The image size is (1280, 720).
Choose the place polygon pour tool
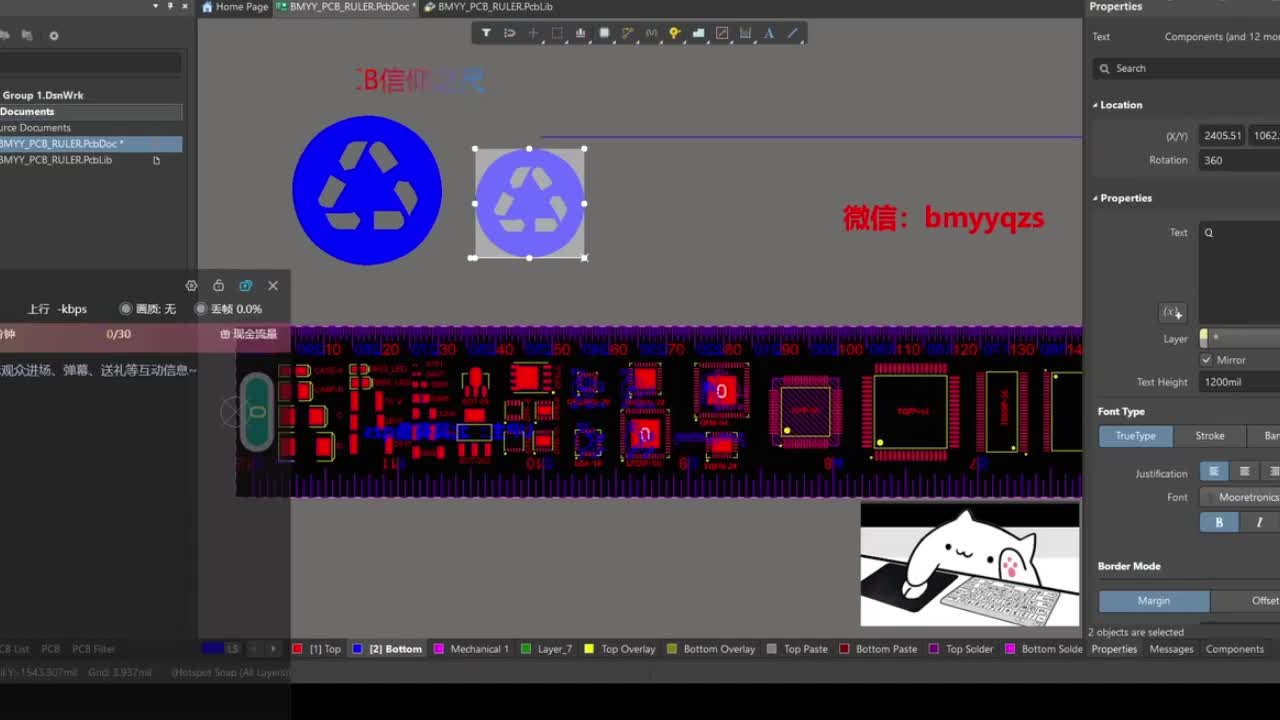(x=698, y=33)
